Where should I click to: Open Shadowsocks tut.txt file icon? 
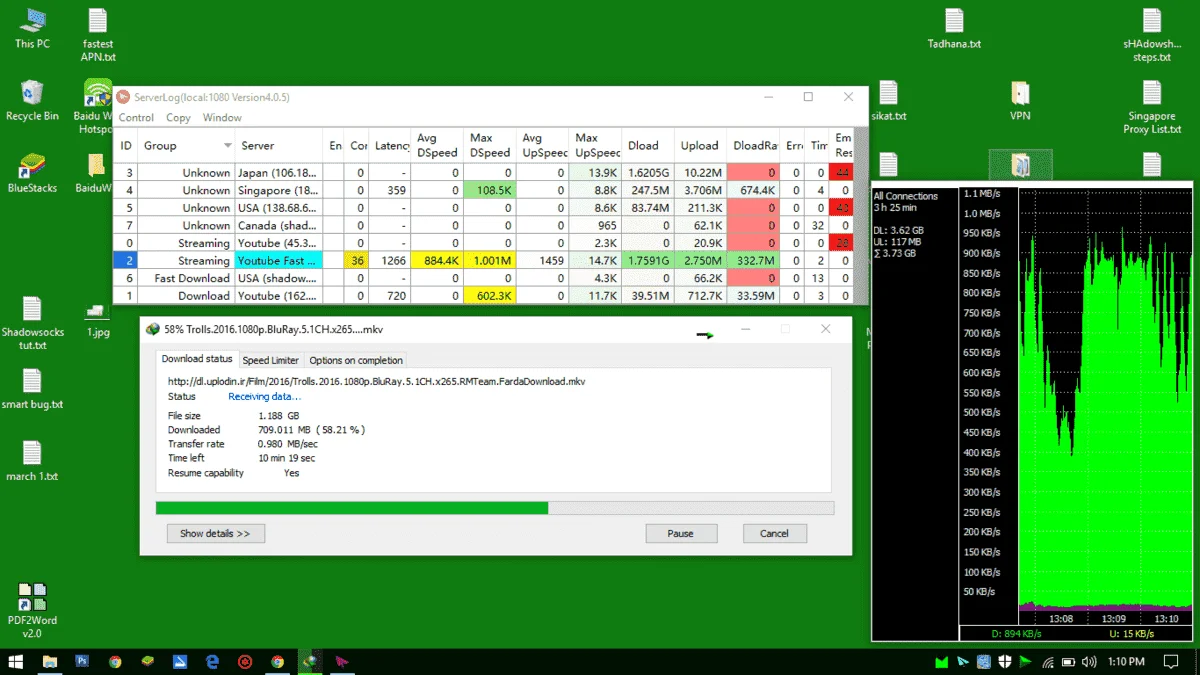pos(32,323)
